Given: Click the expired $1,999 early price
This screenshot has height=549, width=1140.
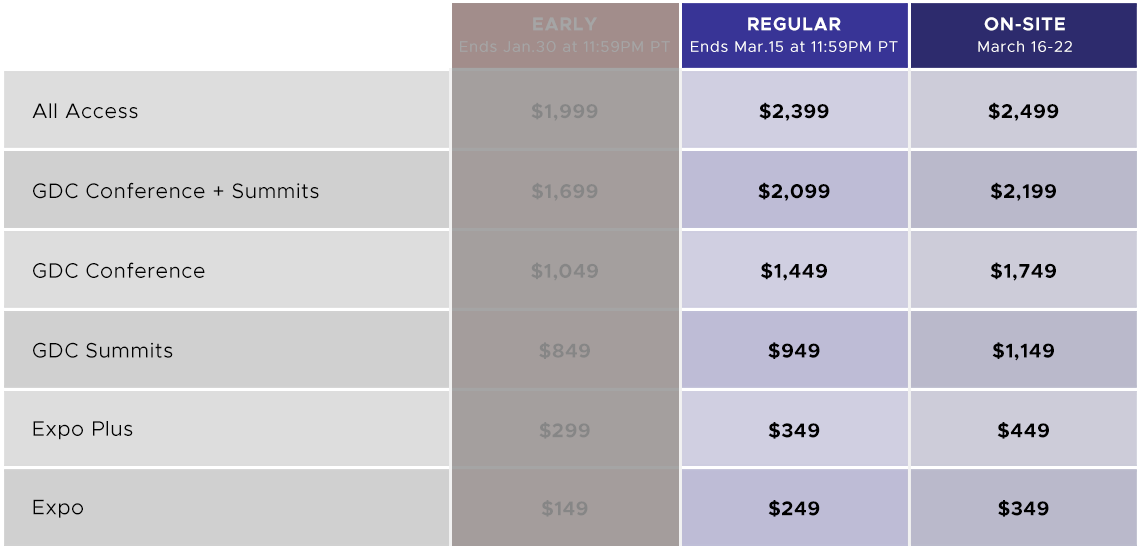Looking at the screenshot, I should [x=565, y=111].
